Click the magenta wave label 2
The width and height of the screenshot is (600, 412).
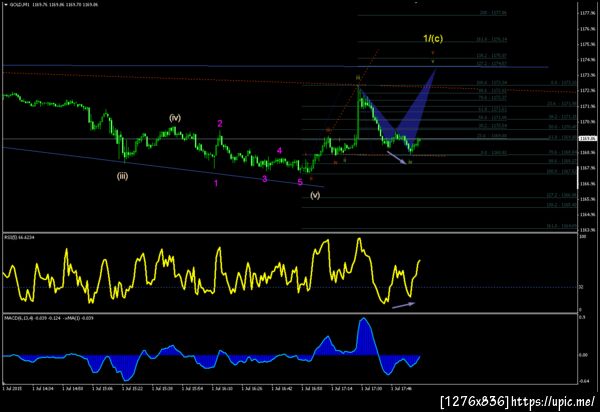220,124
